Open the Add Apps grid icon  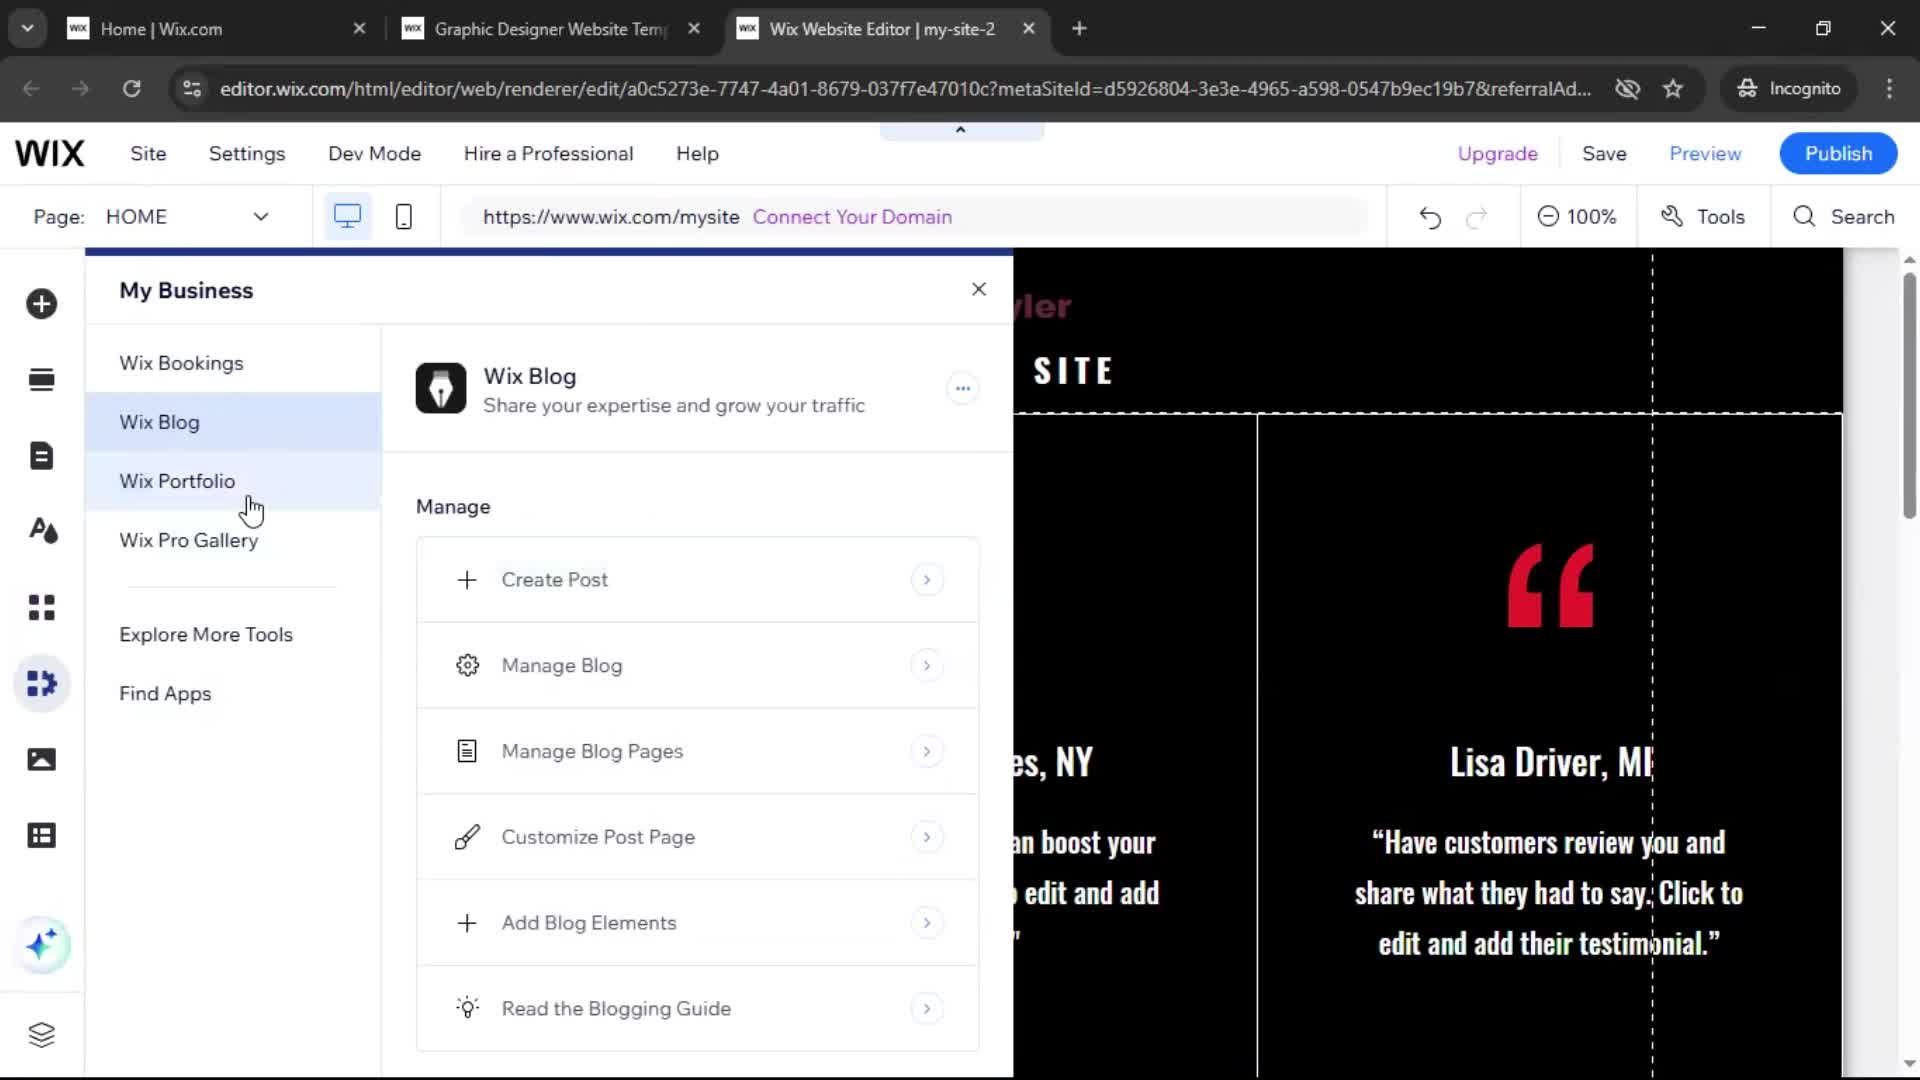coord(42,607)
